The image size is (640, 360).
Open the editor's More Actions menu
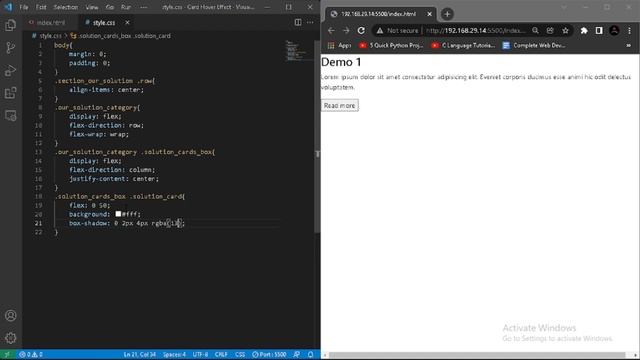(x=310, y=22)
